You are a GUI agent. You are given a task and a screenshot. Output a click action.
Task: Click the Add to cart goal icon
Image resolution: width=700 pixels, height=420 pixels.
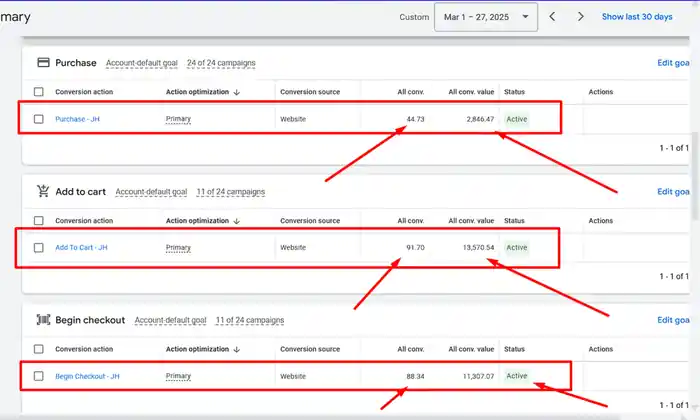click(x=43, y=191)
